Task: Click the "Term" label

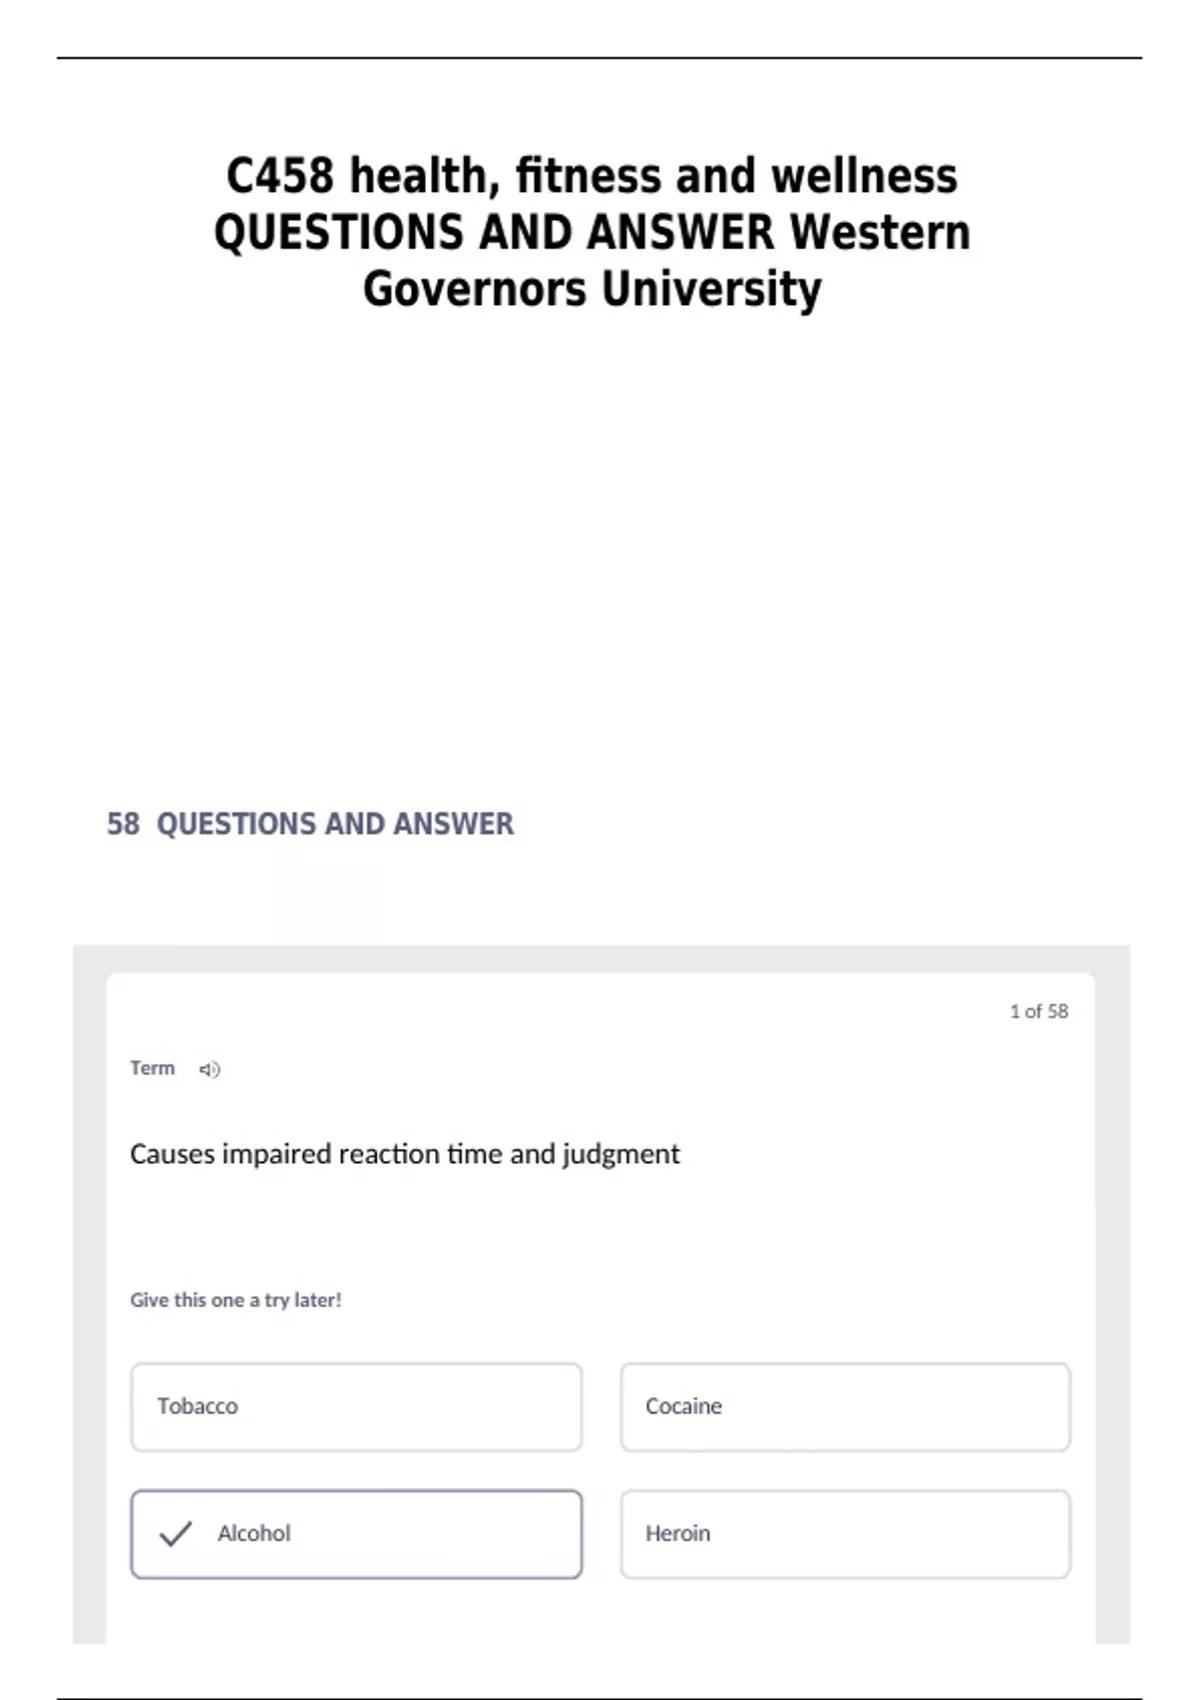Action: (x=152, y=1068)
